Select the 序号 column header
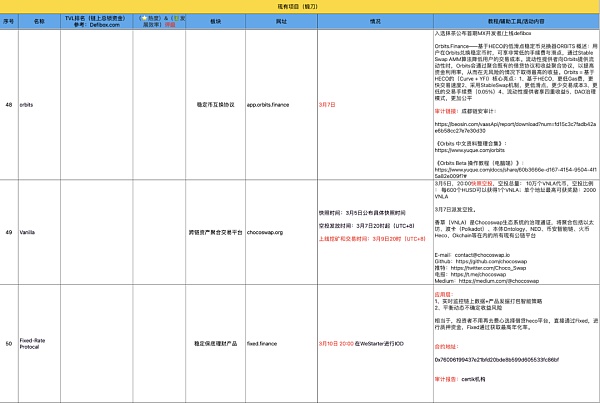 [9, 19]
